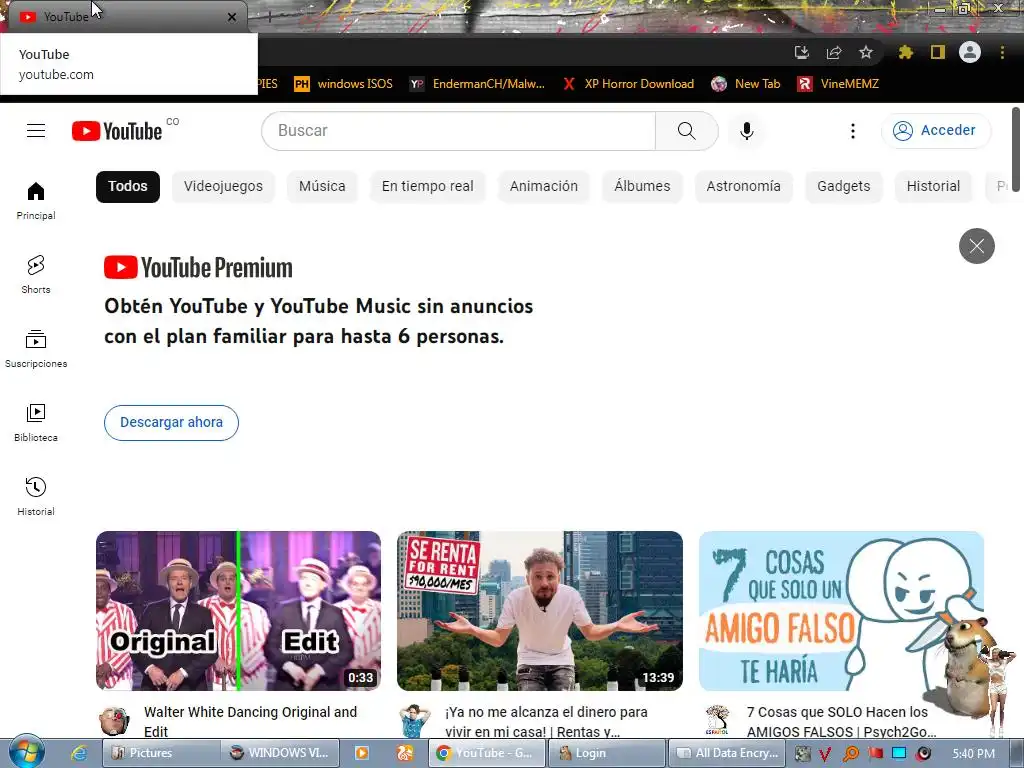Screen dimensions: 1024x768
Task: Select the En tiempo real chip
Action: point(428,186)
